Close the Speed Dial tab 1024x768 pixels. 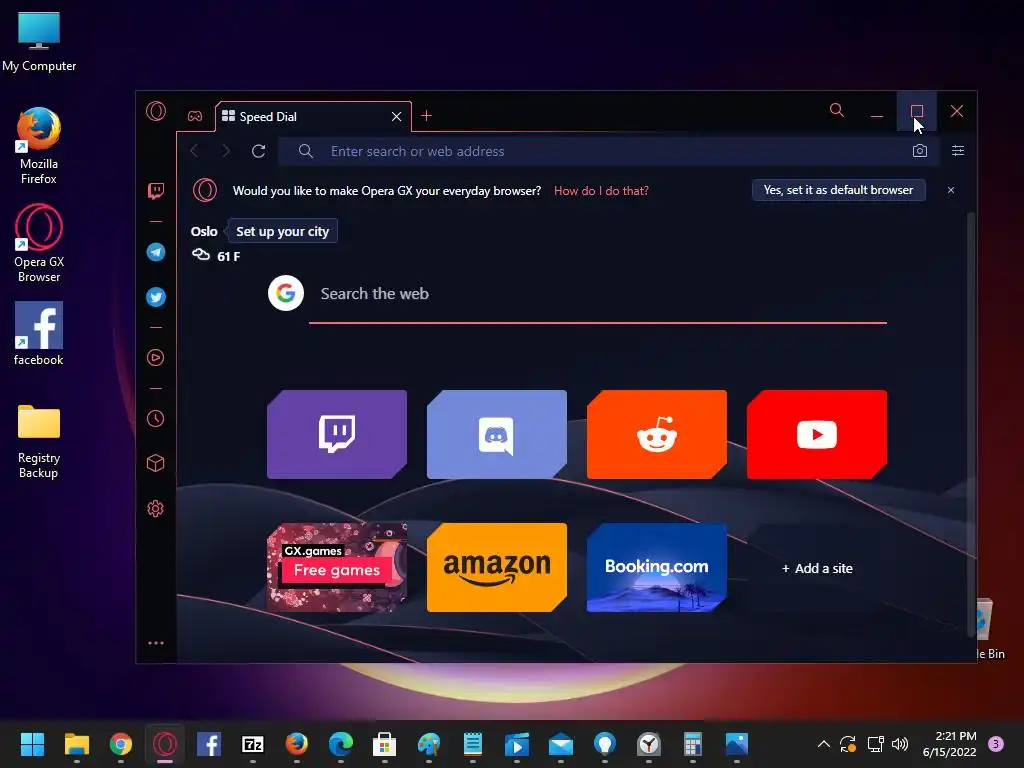click(396, 116)
